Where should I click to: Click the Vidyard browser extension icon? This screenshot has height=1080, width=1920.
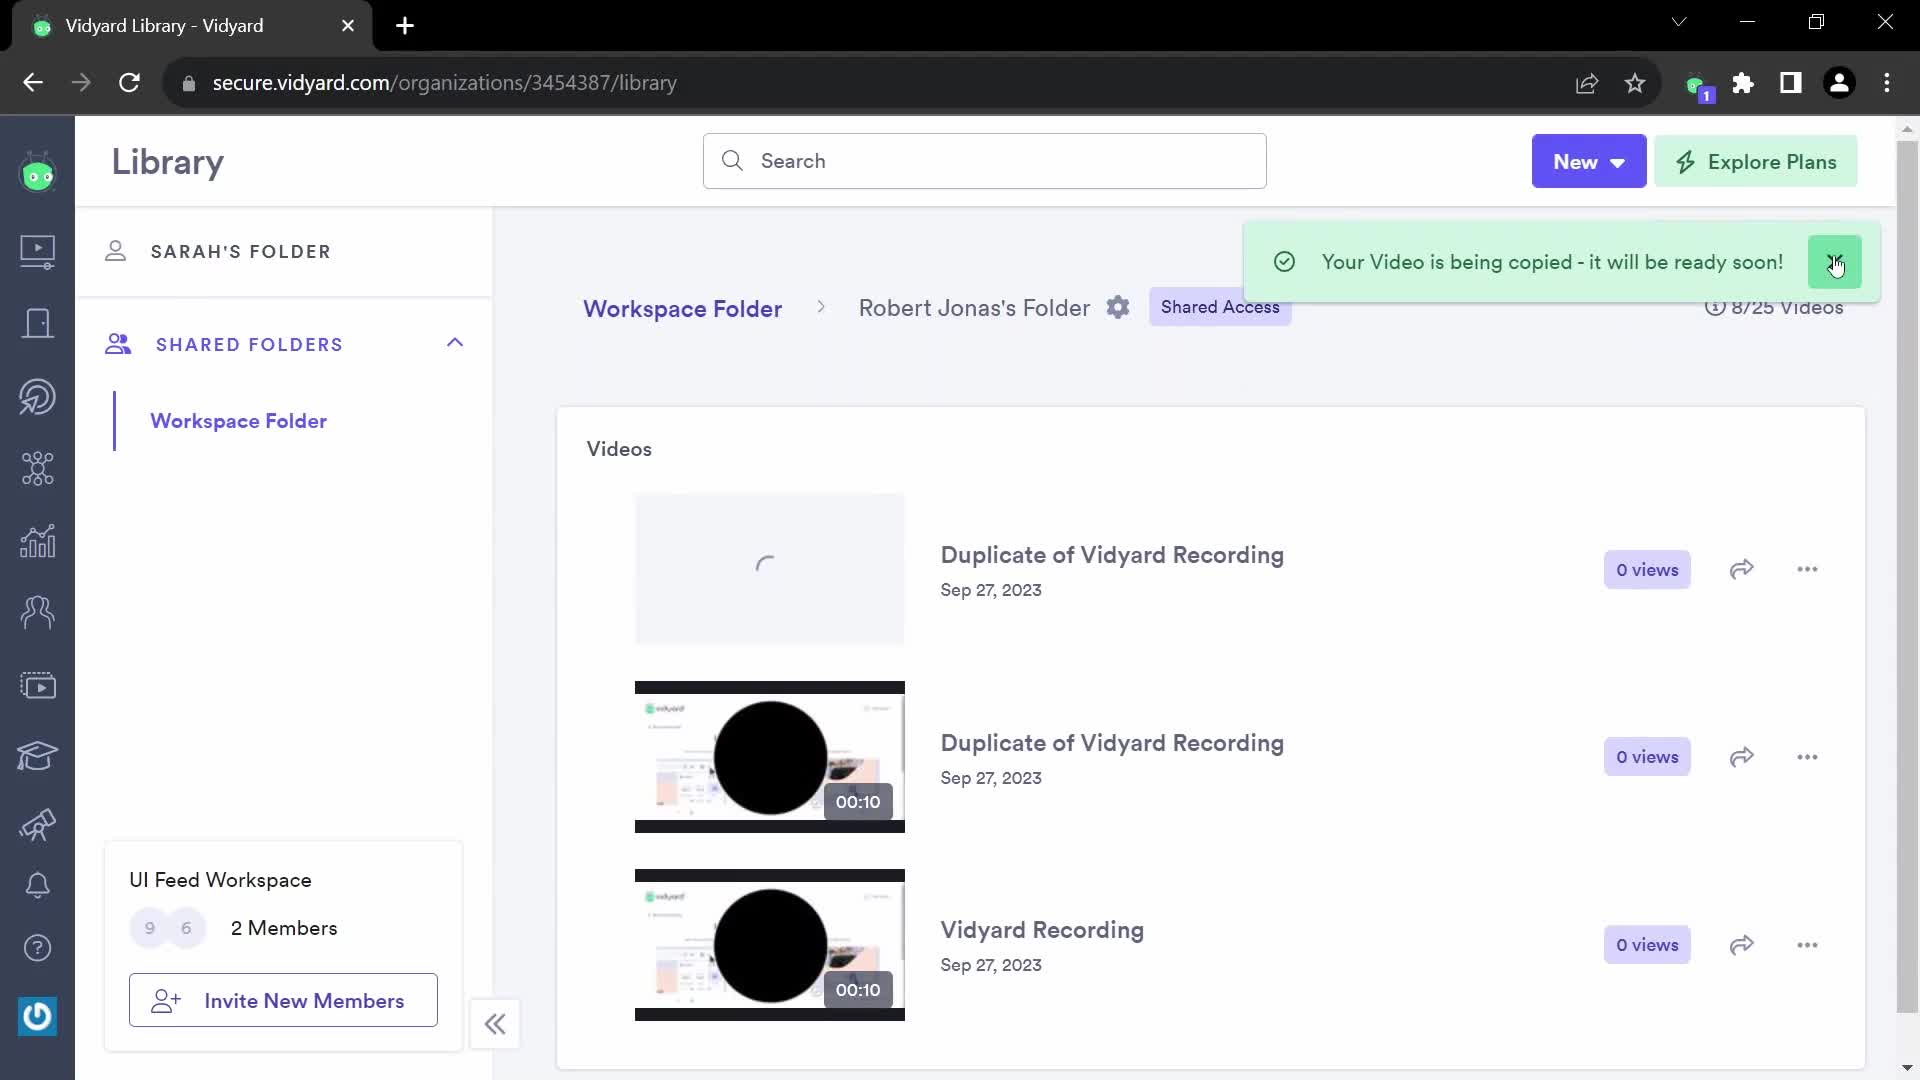pyautogui.click(x=1697, y=85)
